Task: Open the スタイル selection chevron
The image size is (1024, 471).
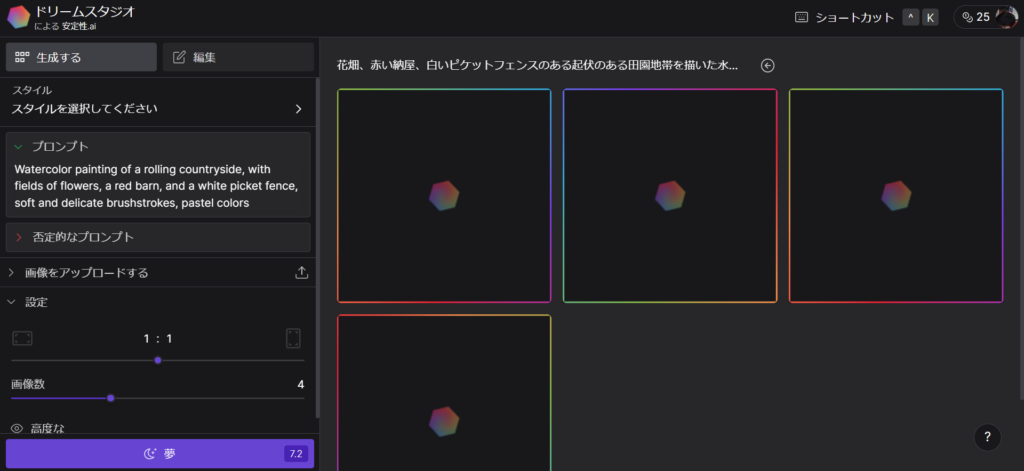Action: (x=298, y=108)
